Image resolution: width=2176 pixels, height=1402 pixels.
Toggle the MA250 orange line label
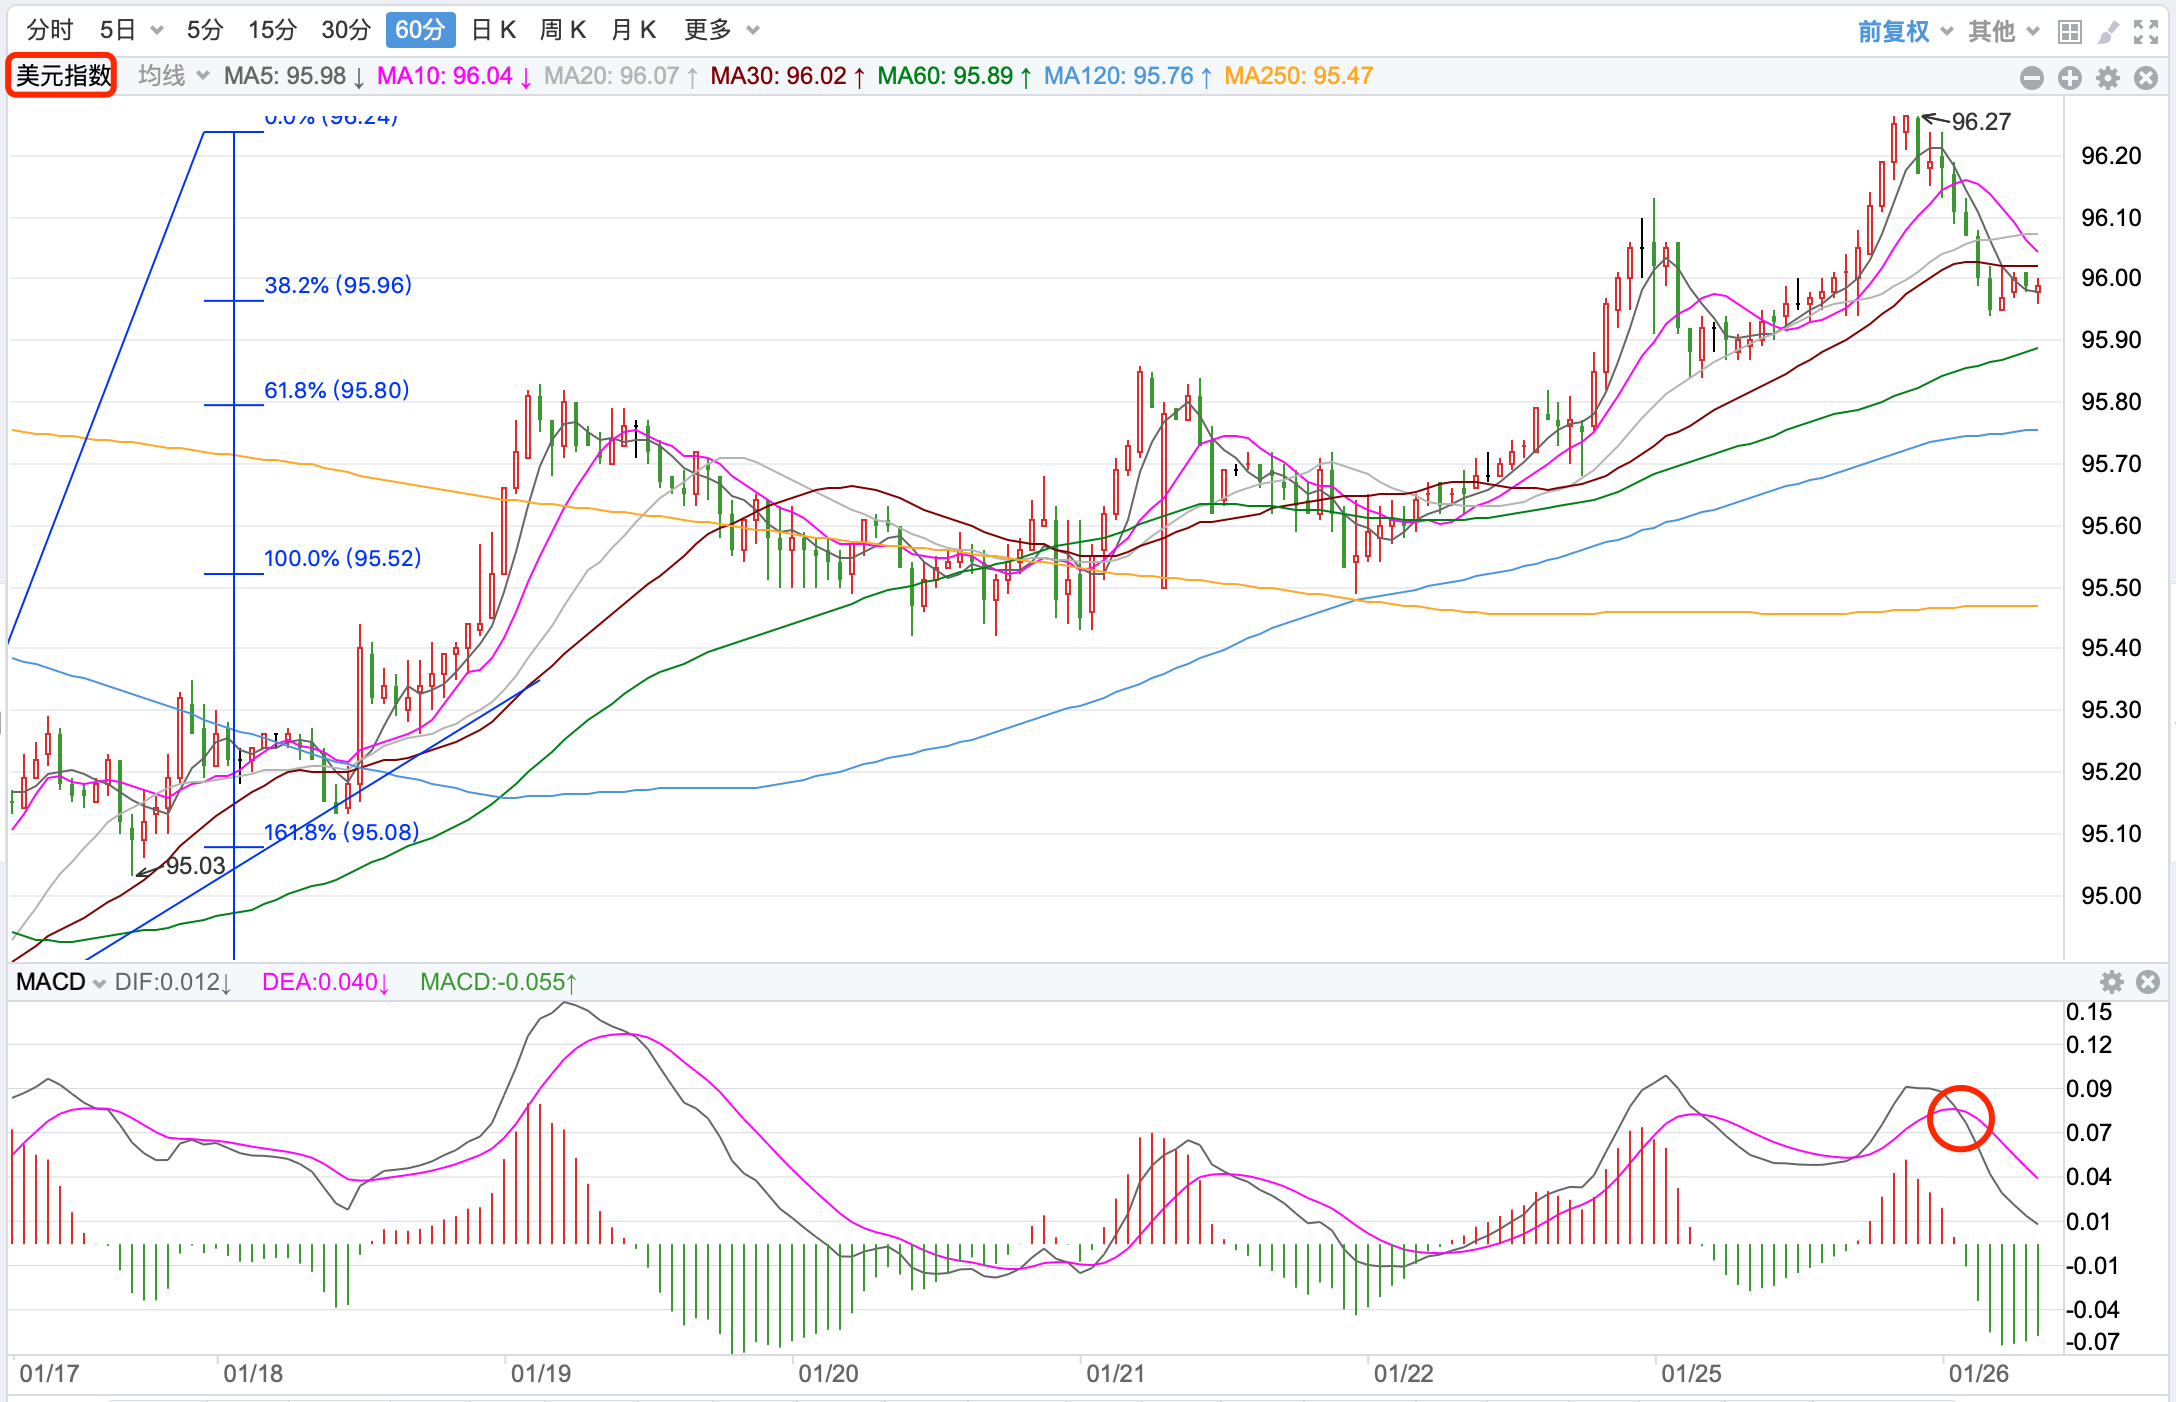pos(1298,76)
